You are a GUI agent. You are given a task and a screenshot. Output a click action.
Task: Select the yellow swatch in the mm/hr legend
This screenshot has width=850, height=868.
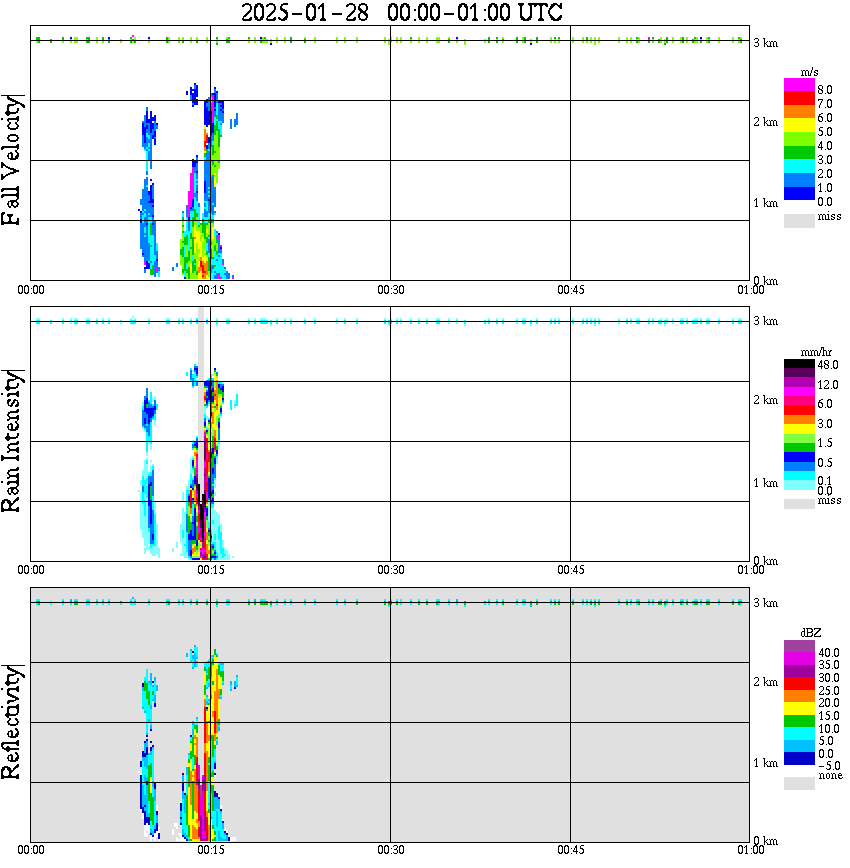[799, 429]
